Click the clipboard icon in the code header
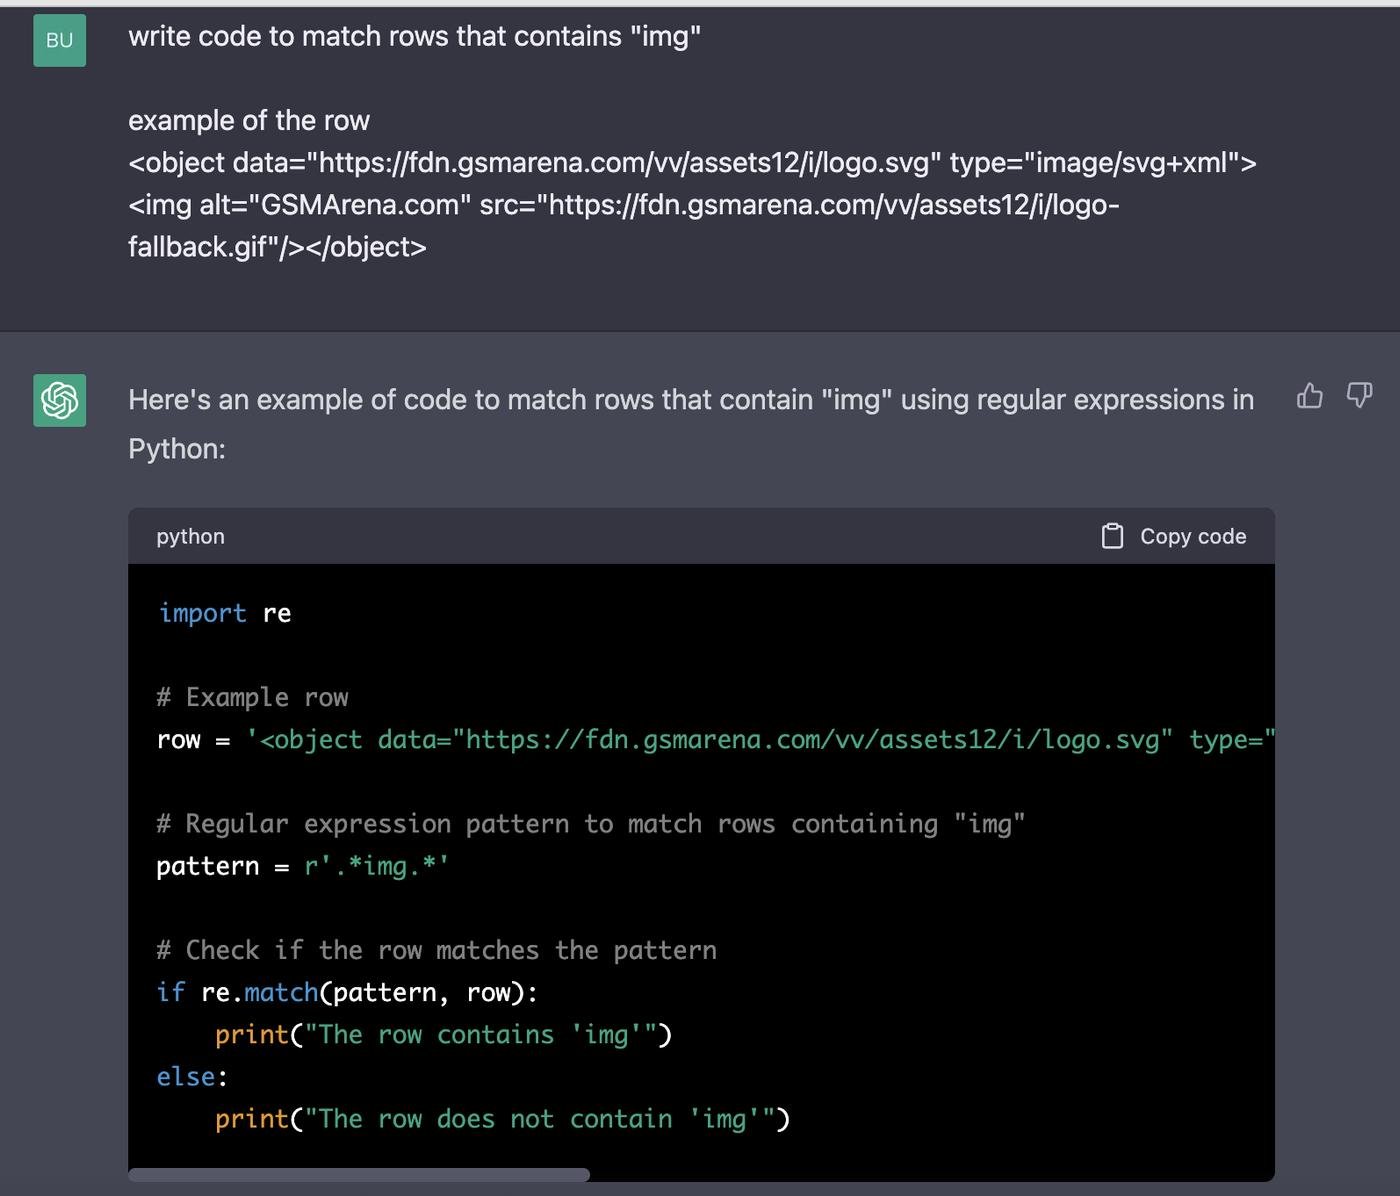The image size is (1400, 1196). 1112,537
